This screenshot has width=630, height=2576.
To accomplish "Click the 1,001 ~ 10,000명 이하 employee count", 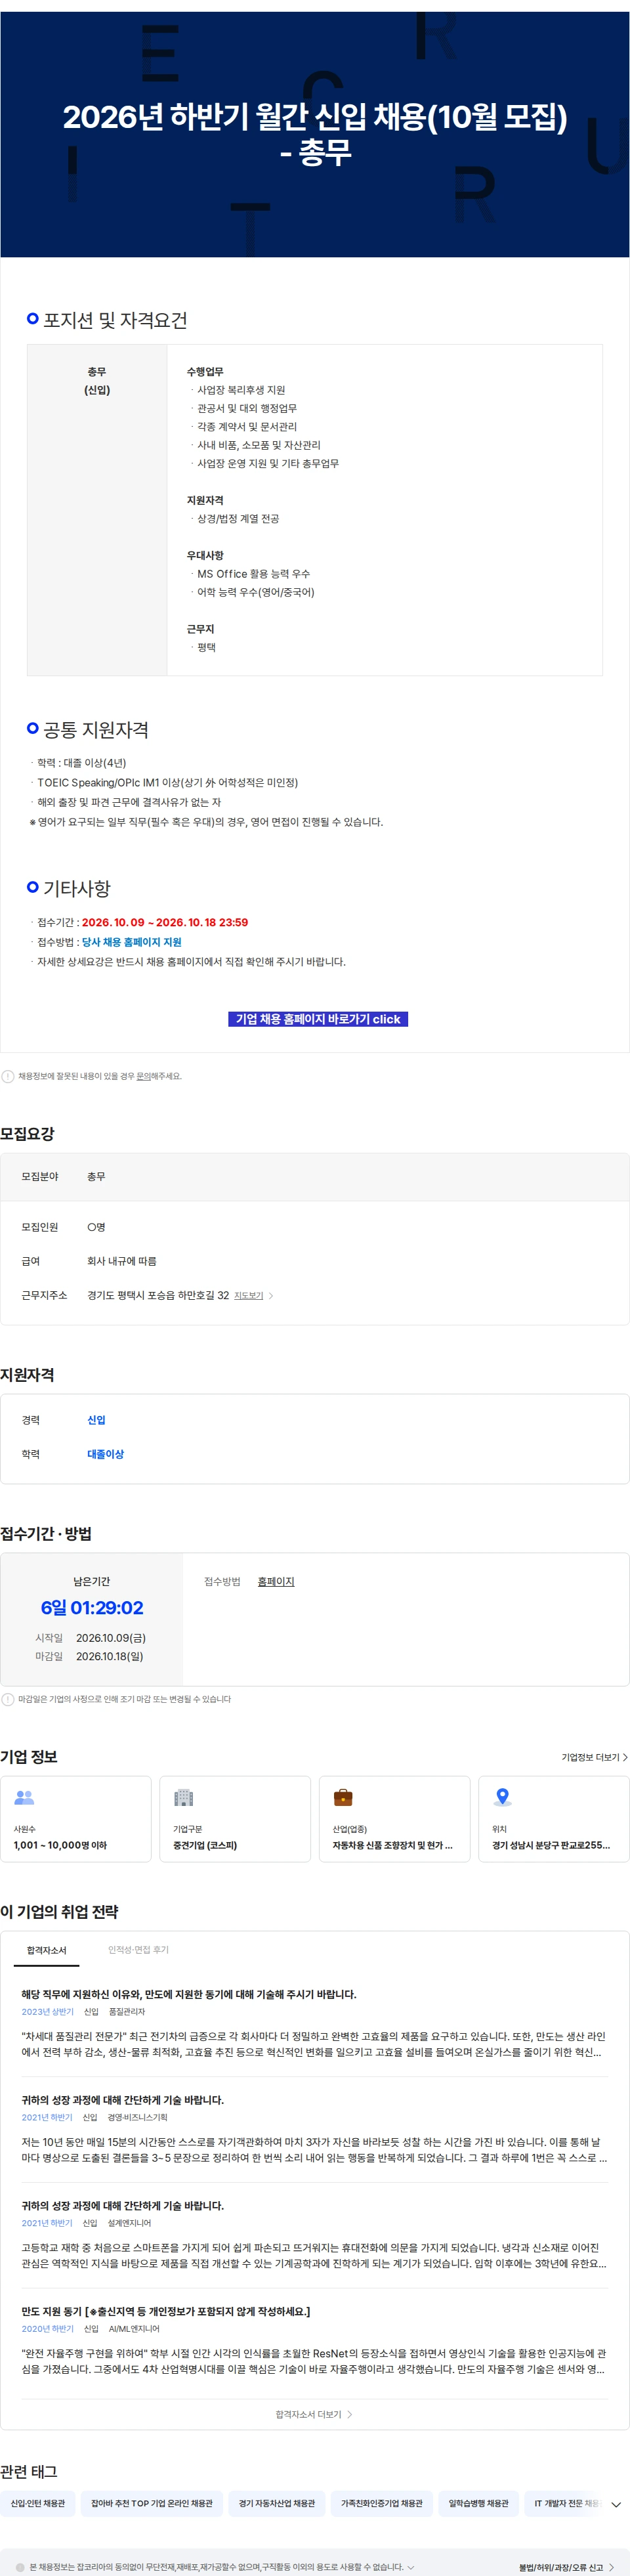I will (x=60, y=1845).
